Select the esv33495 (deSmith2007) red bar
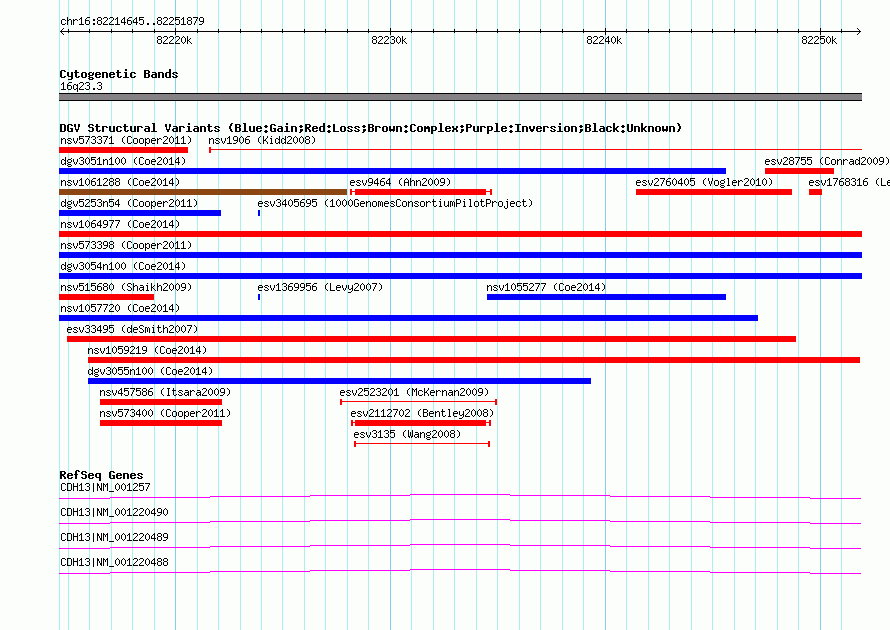The width and height of the screenshot is (890, 630). point(431,339)
